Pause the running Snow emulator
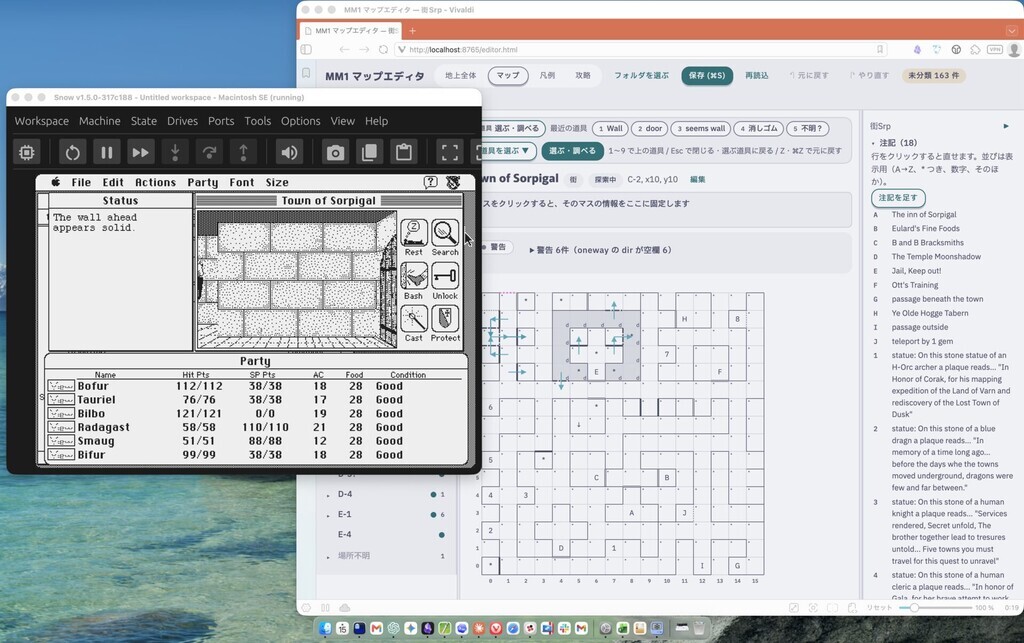This screenshot has width=1024, height=643. 106,153
